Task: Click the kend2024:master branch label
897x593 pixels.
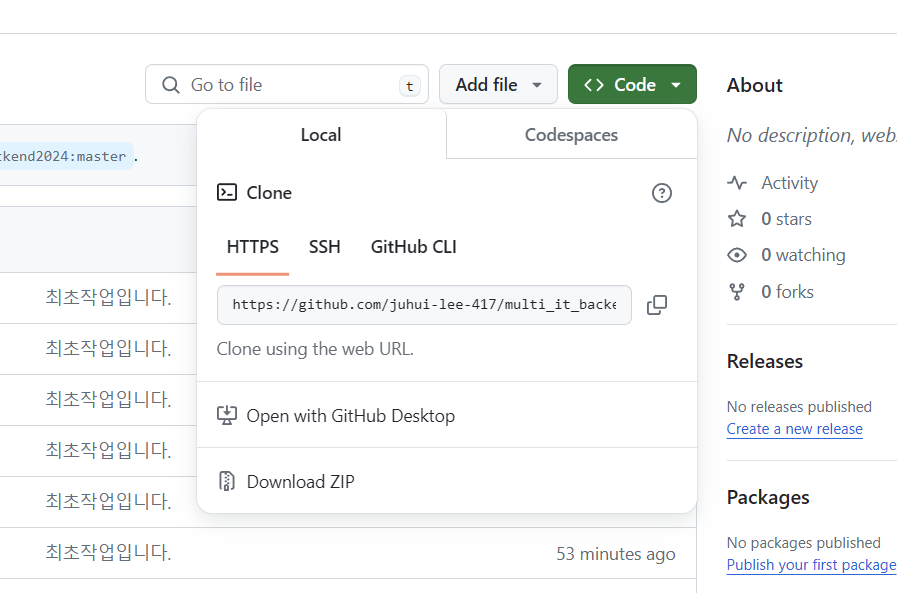Action: (66, 156)
